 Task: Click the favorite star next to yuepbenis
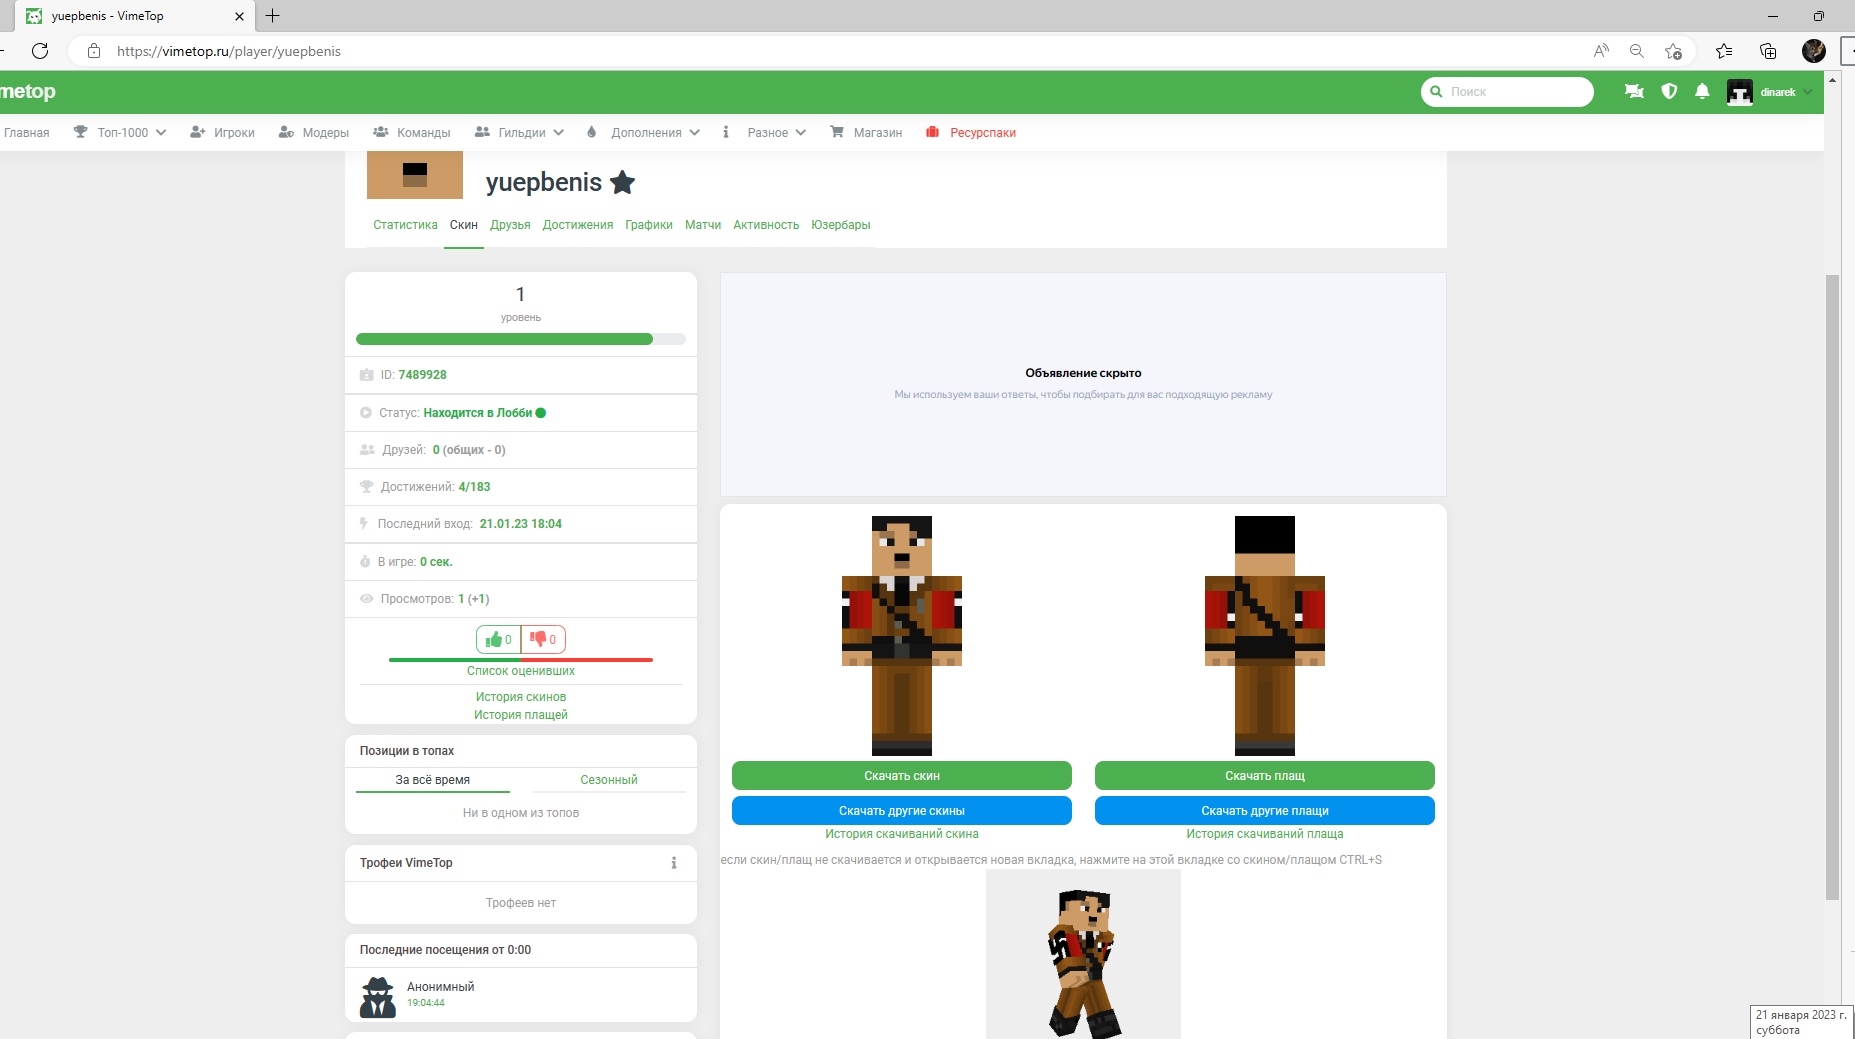pyautogui.click(x=623, y=182)
